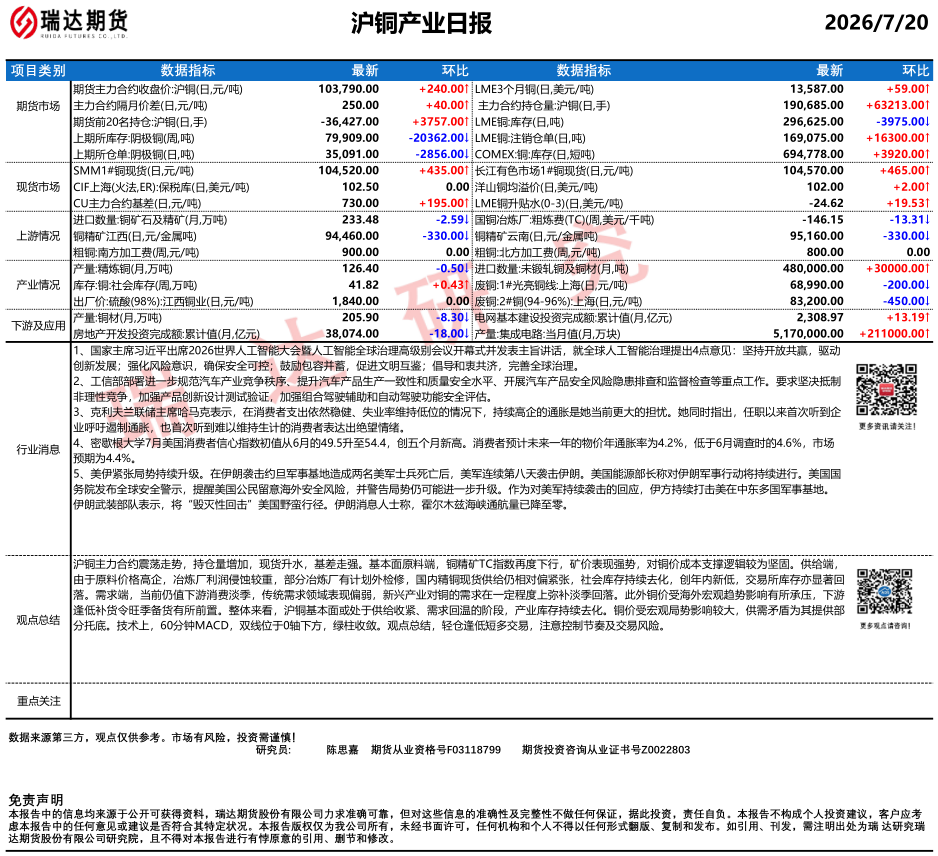Click the 免责声明 heading
Screen dimensions: 938x856
36,800
